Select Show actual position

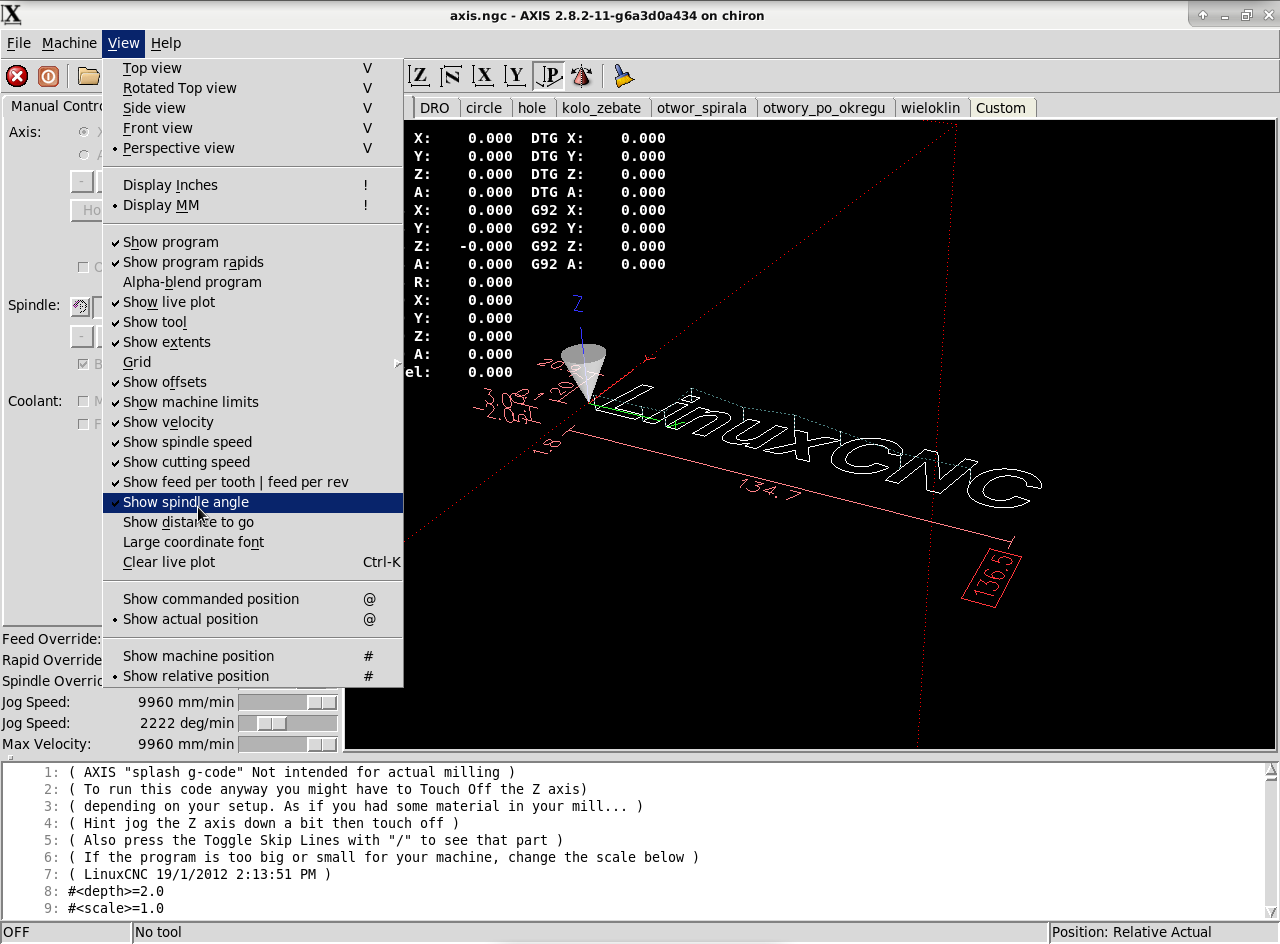click(253, 619)
